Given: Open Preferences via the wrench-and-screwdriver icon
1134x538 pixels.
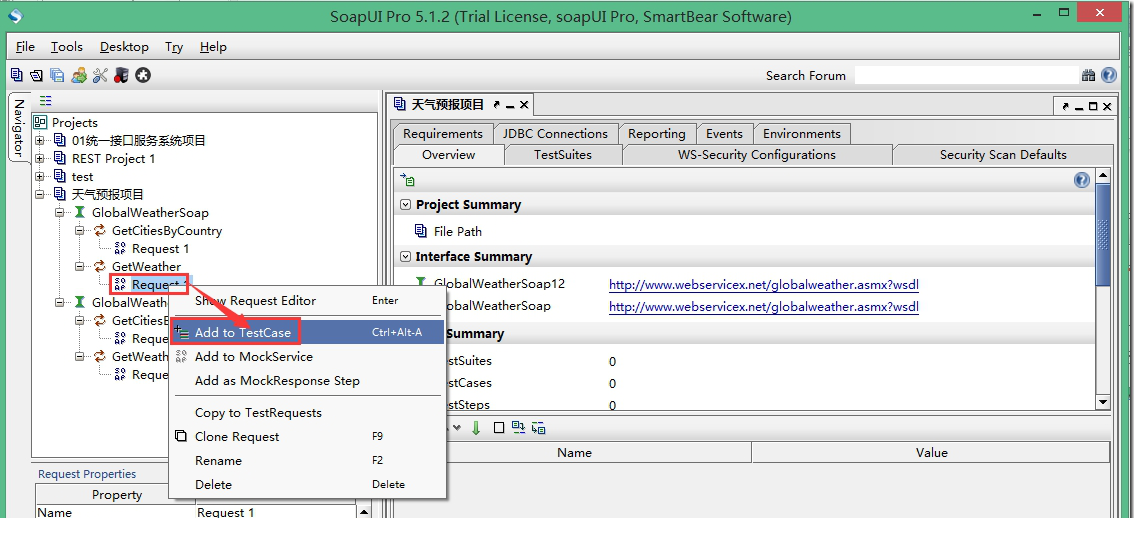Looking at the screenshot, I should pyautogui.click(x=100, y=75).
